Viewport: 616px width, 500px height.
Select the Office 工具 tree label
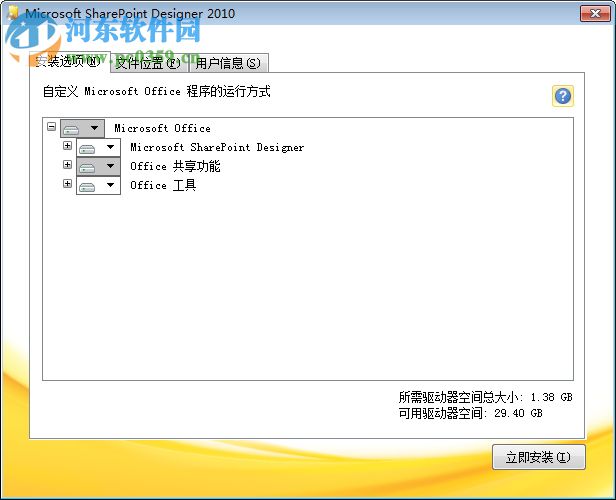click(x=163, y=185)
